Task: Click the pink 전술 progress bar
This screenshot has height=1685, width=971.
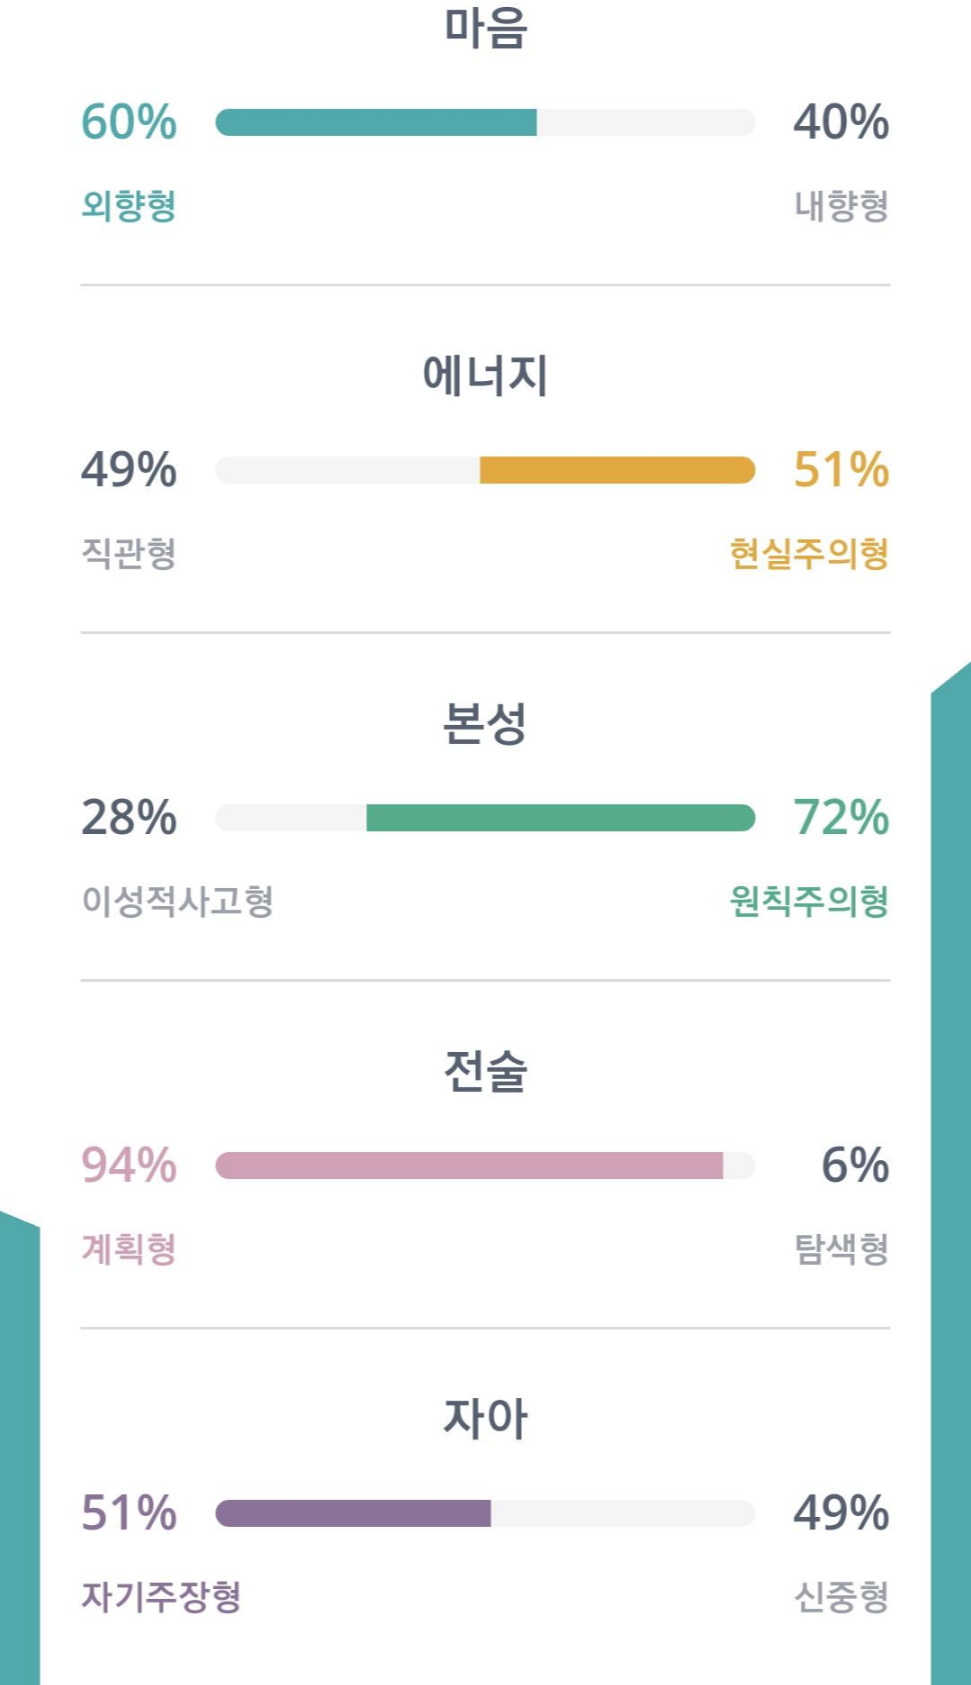Action: (485, 1166)
